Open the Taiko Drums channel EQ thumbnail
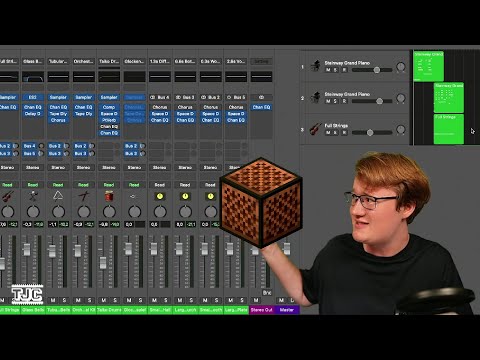 pyautogui.click(x=109, y=77)
